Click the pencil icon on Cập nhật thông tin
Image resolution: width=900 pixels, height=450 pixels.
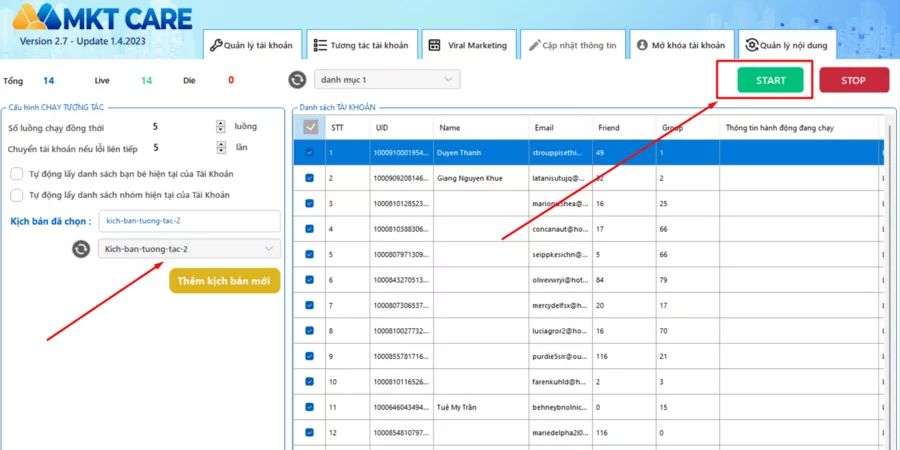534,45
